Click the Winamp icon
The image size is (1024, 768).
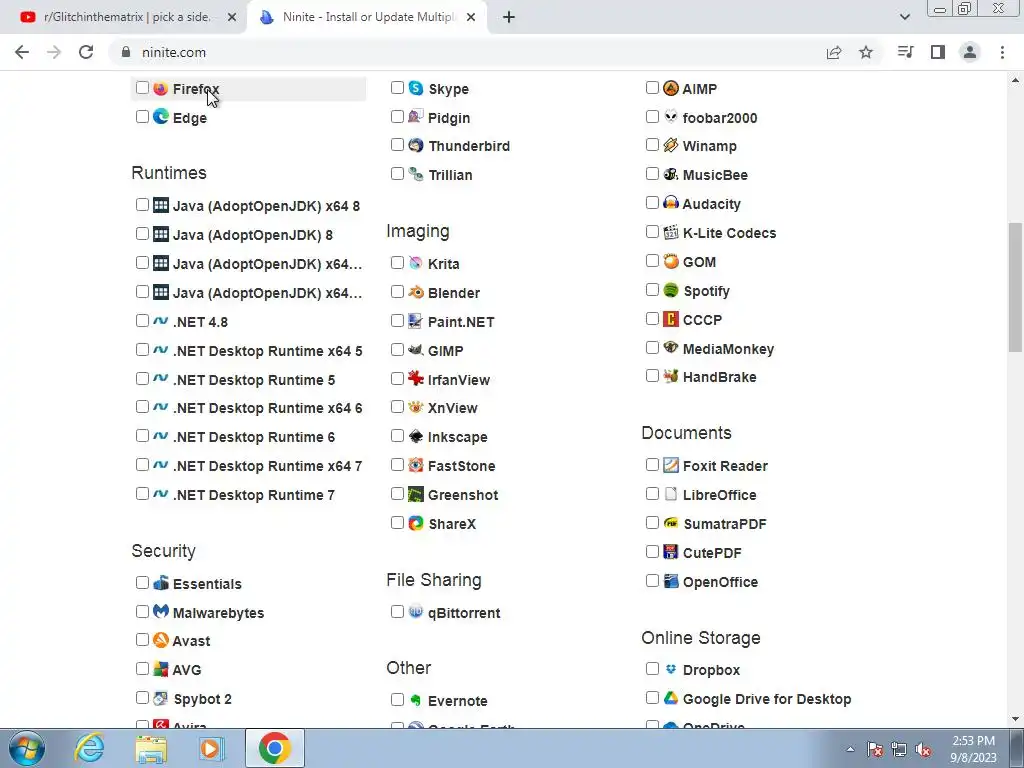(x=671, y=145)
